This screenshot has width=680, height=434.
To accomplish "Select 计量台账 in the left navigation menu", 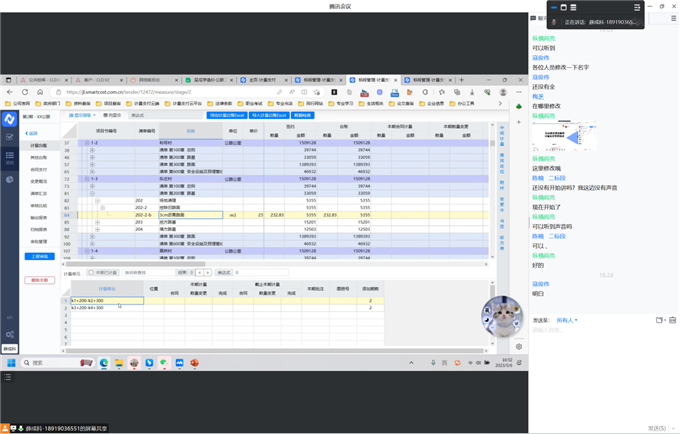I will point(38,146).
